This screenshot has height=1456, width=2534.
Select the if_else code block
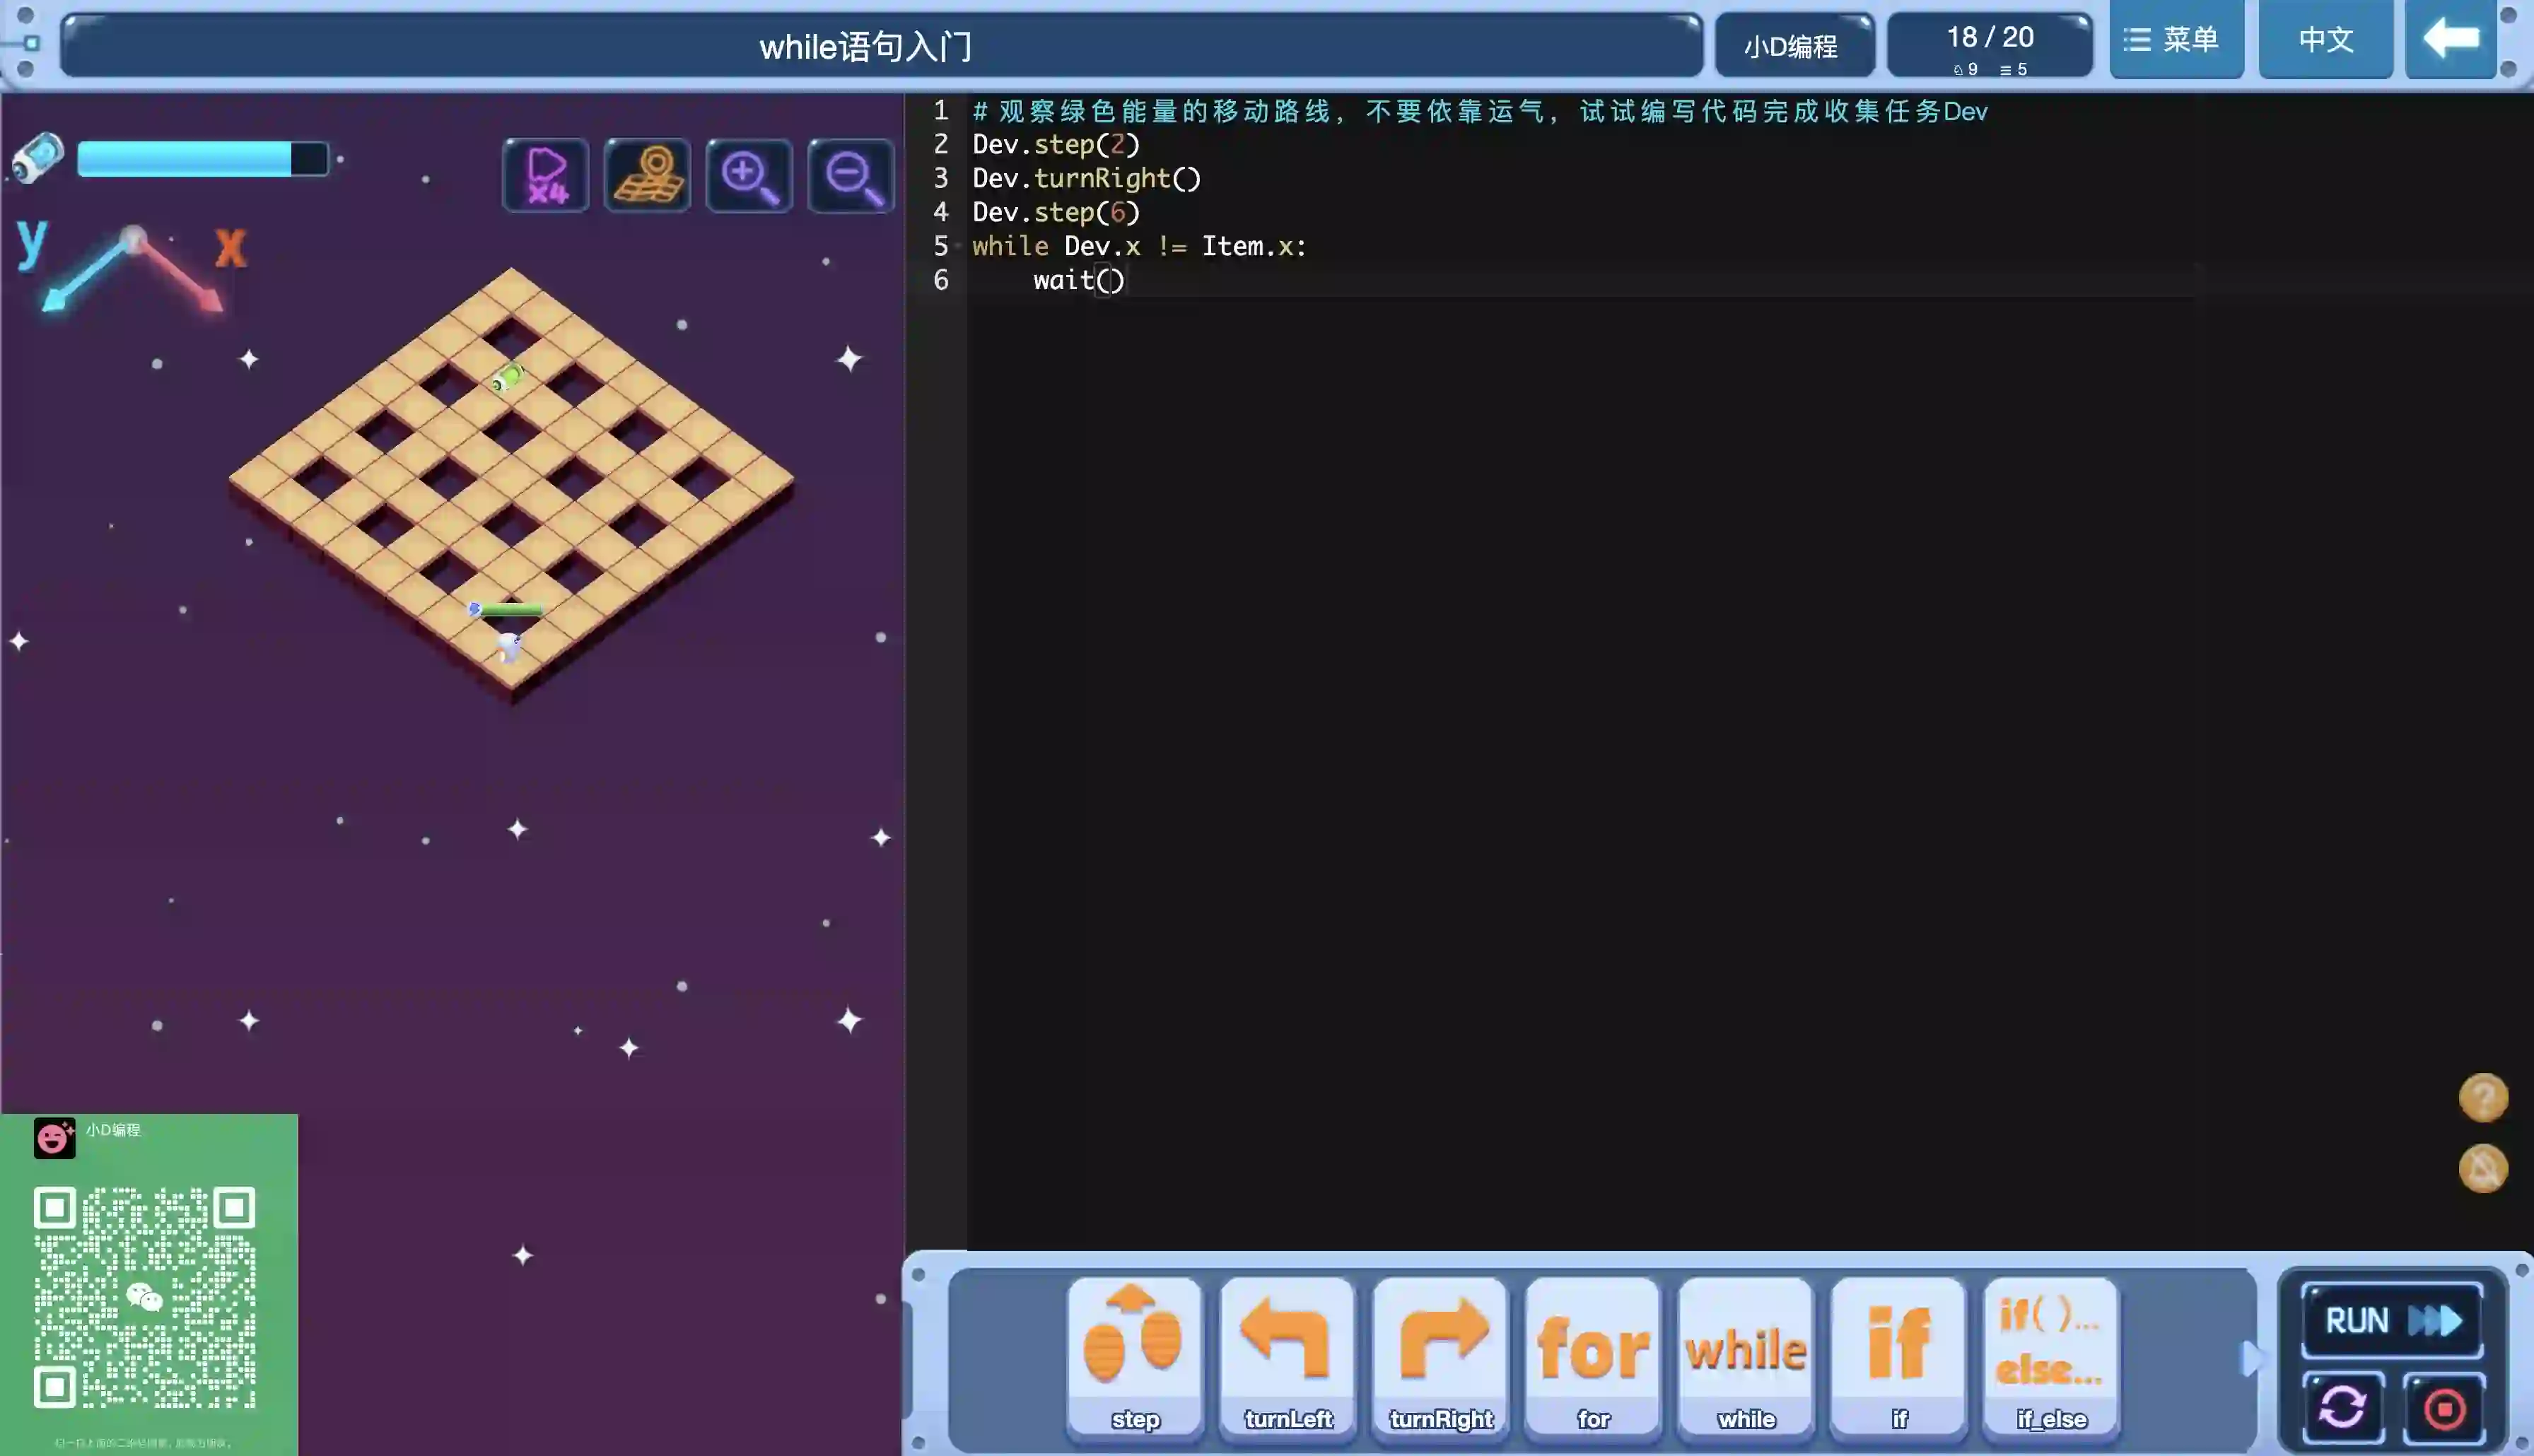[2050, 1354]
